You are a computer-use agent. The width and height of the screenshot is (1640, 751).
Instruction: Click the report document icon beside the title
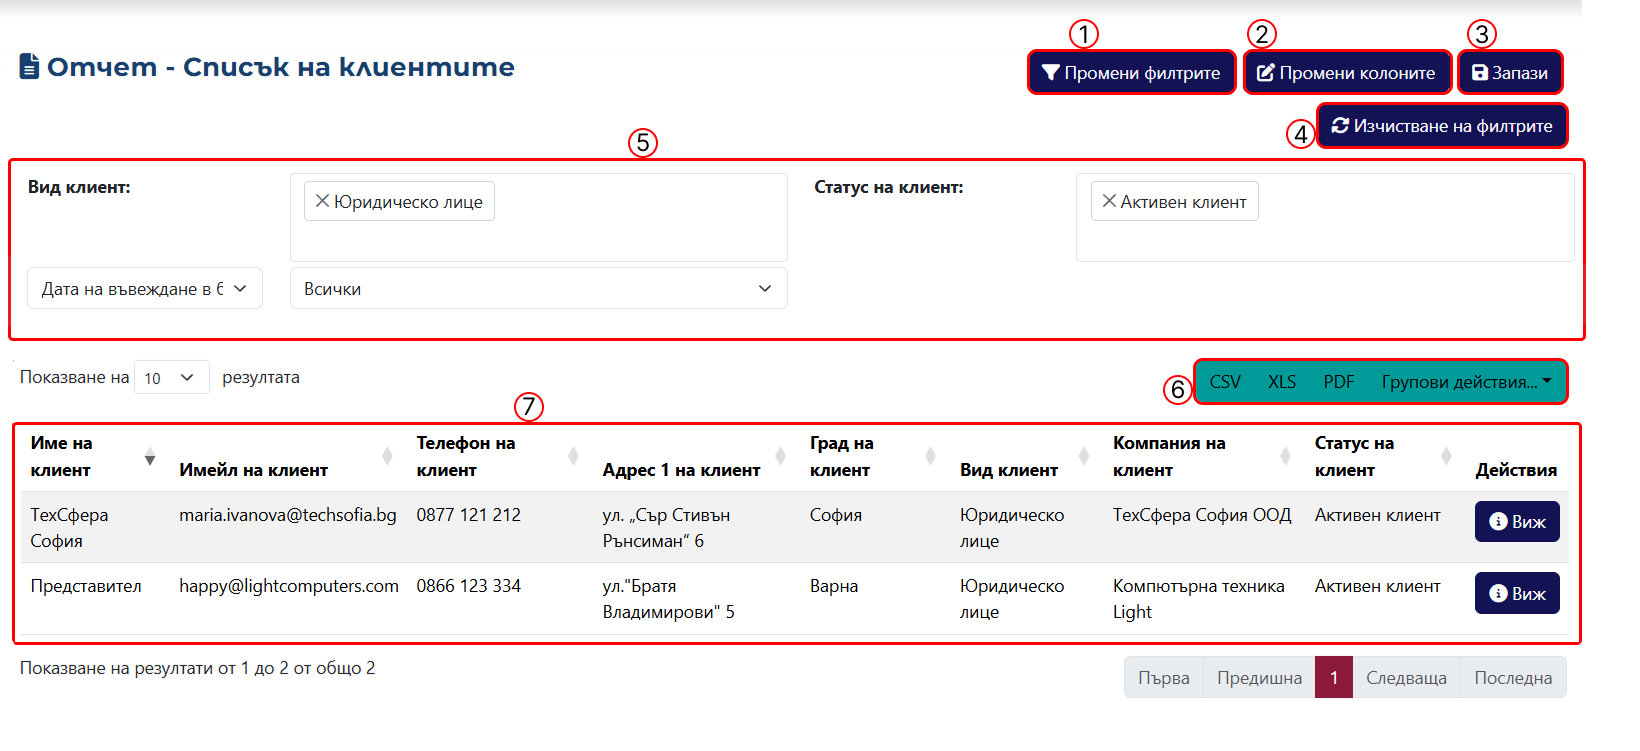30,67
